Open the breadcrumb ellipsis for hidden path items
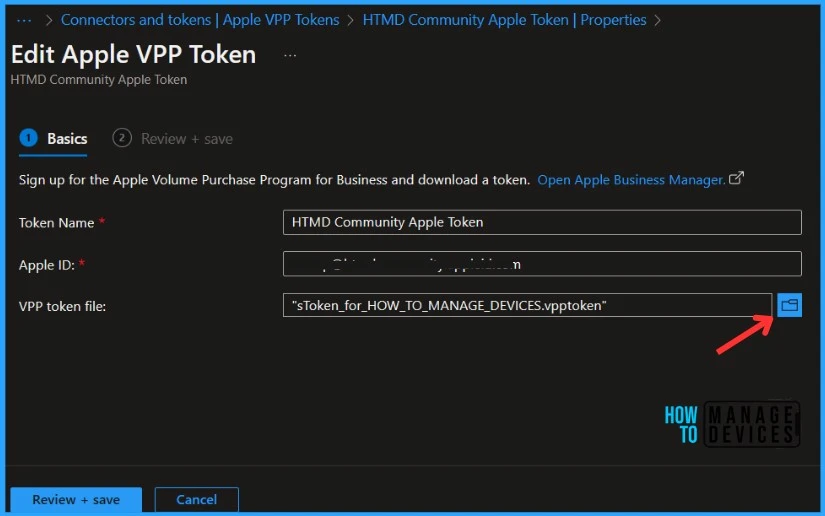Image resolution: width=825 pixels, height=516 pixels. click(x=24, y=21)
